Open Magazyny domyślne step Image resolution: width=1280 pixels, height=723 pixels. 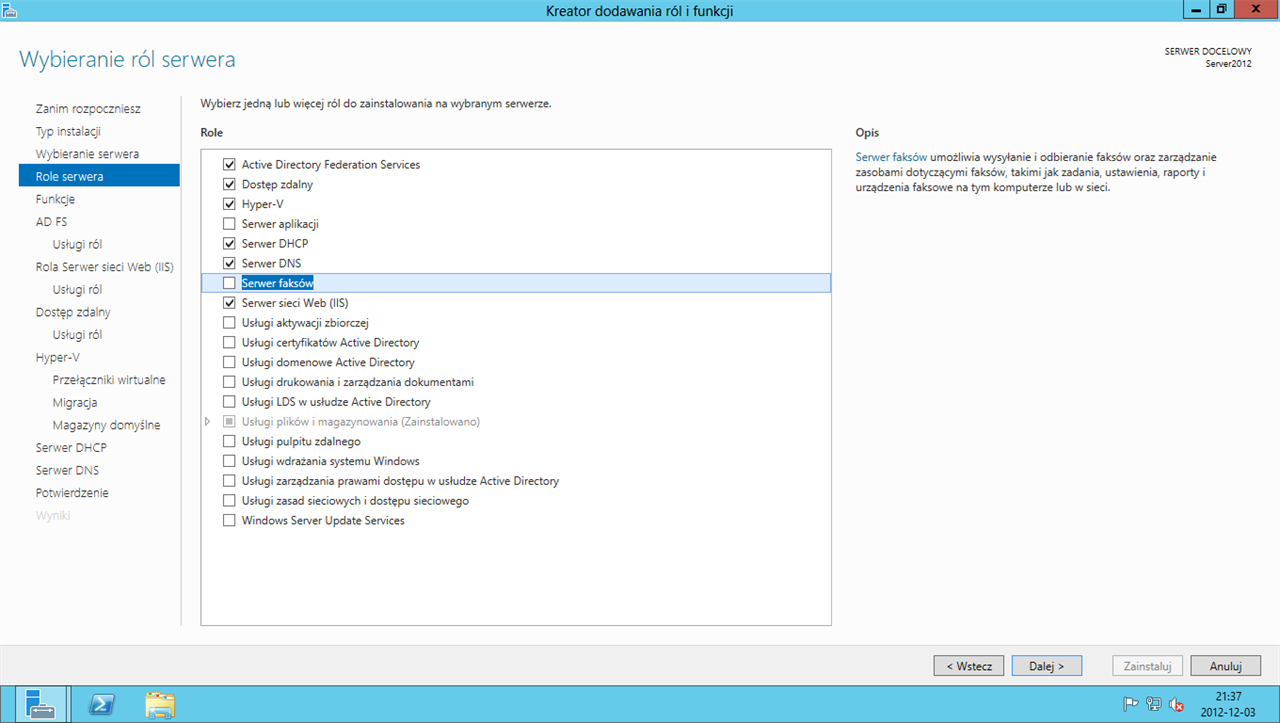[106, 425]
